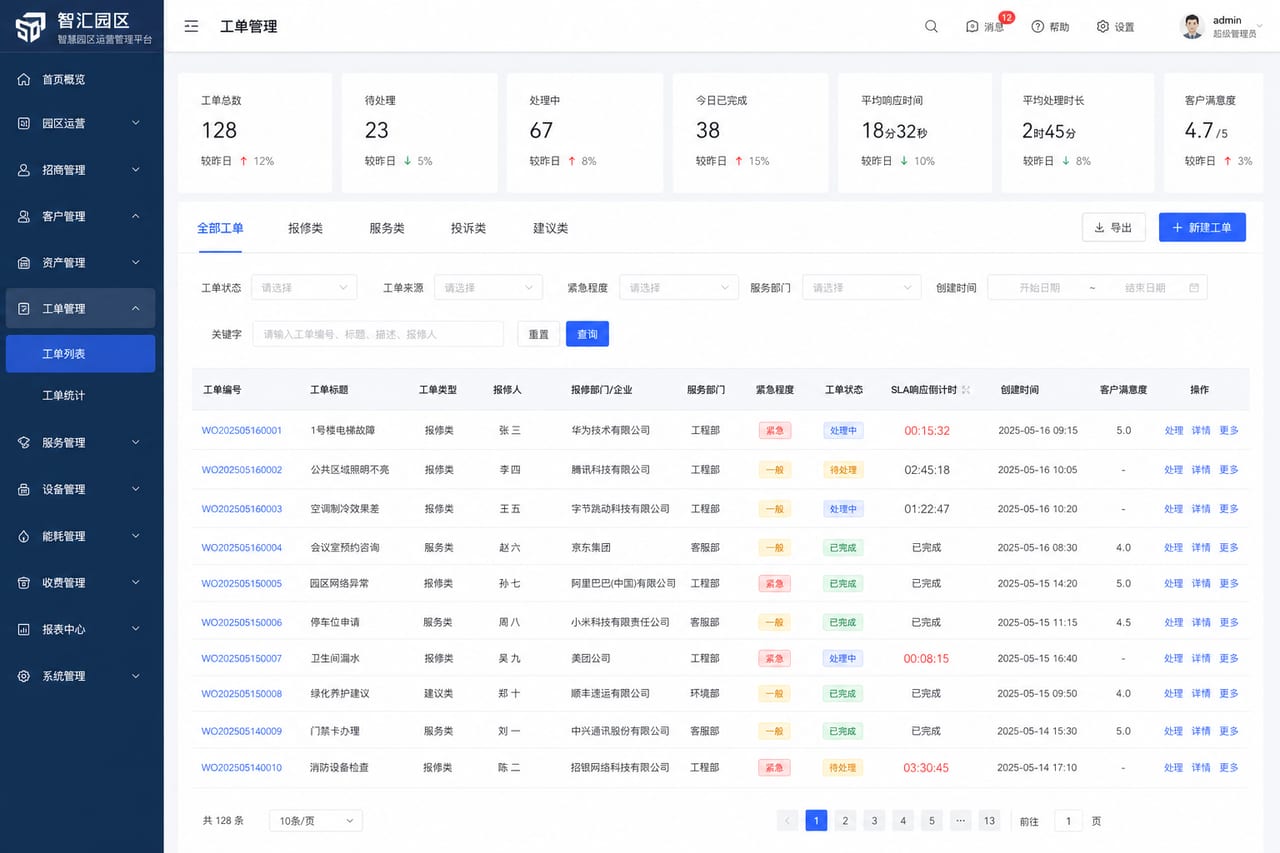This screenshot has height=853, width=1280.
Task: Switch to the 全部工单 tab
Action: 220,228
